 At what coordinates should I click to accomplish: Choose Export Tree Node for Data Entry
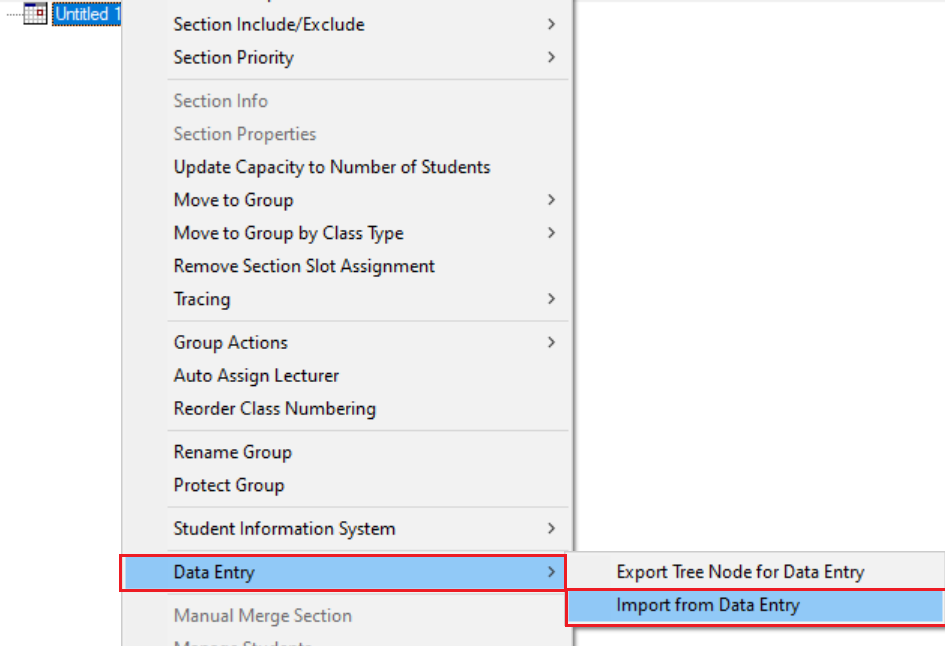click(x=740, y=572)
